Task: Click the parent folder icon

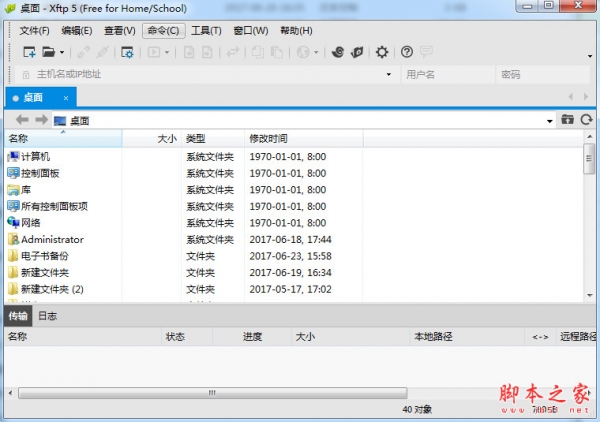Action: (567, 120)
